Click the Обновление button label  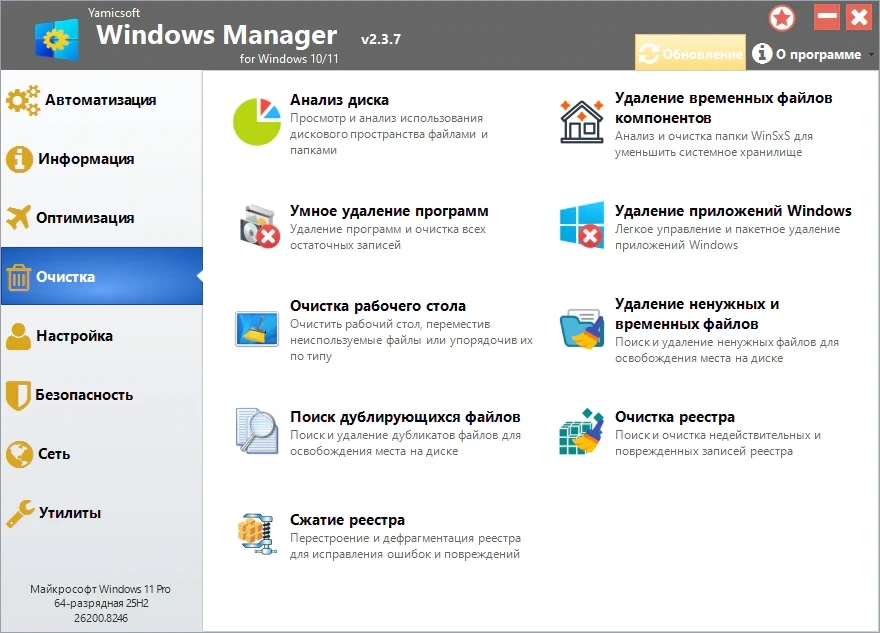coord(702,54)
